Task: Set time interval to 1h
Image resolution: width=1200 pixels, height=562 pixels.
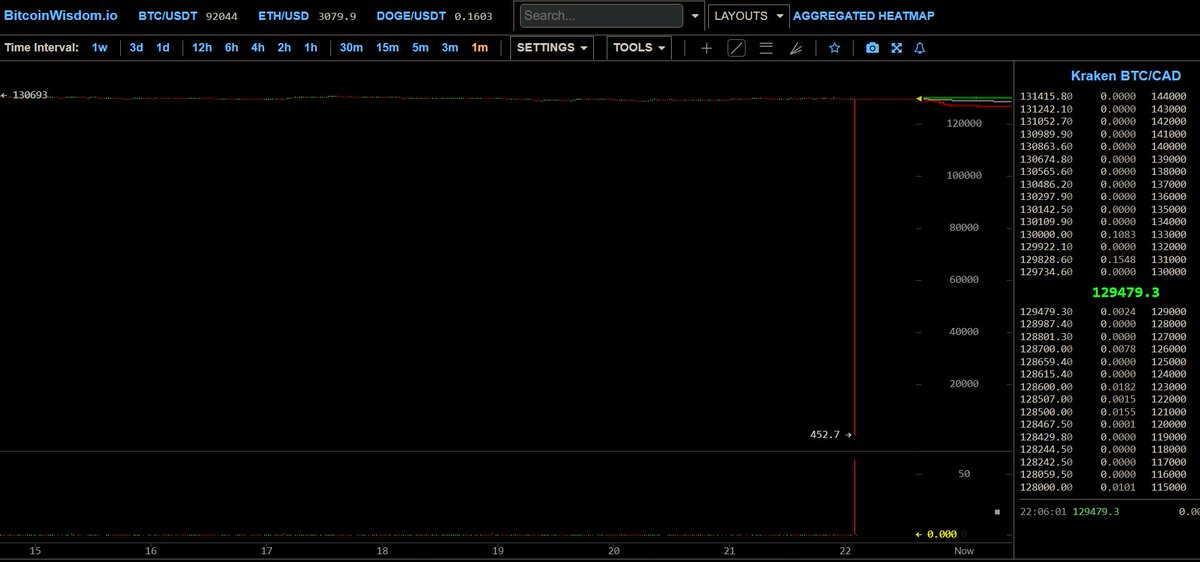Action: (311, 48)
